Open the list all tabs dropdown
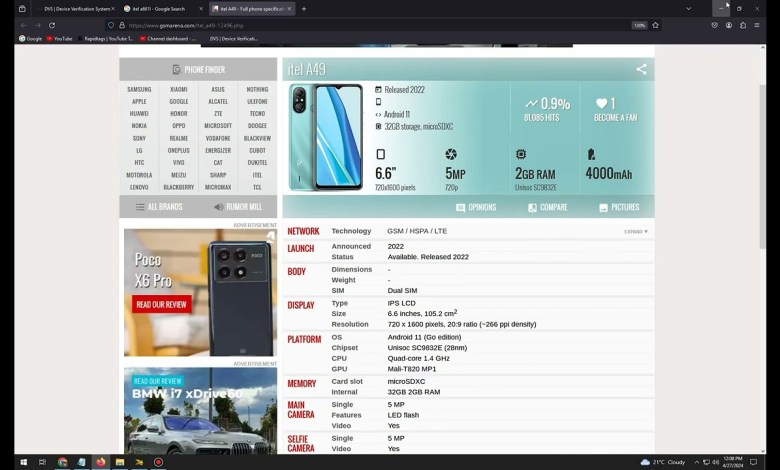The width and height of the screenshot is (780, 470). [x=688, y=9]
